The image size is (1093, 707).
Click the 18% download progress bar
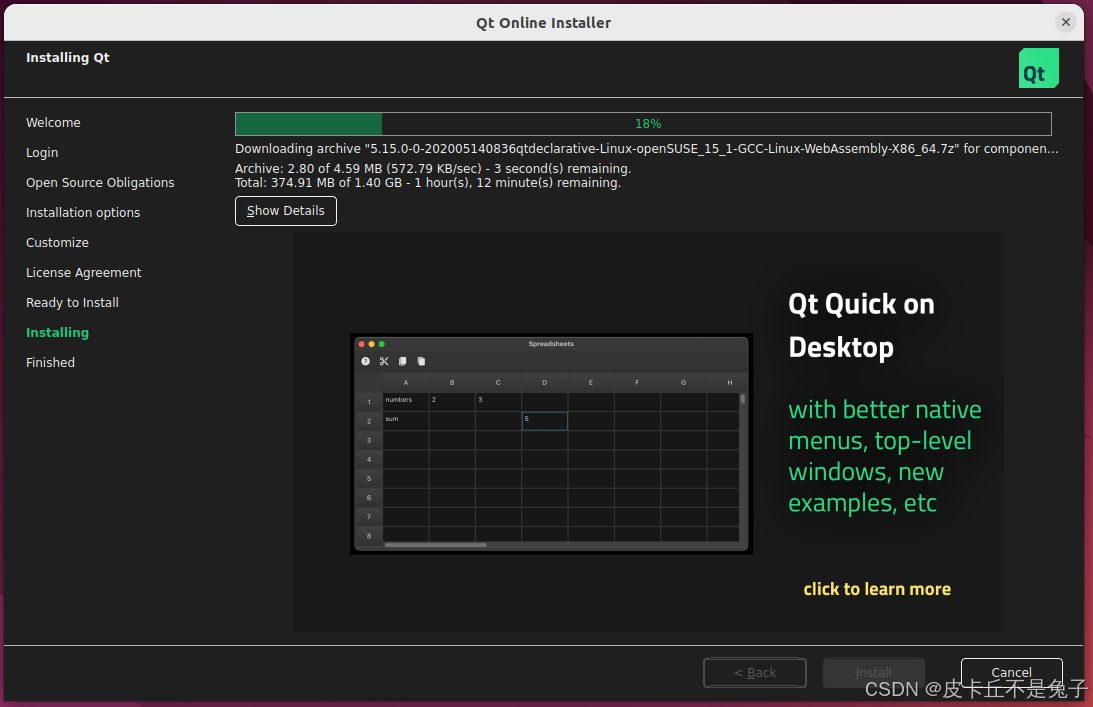(x=642, y=123)
